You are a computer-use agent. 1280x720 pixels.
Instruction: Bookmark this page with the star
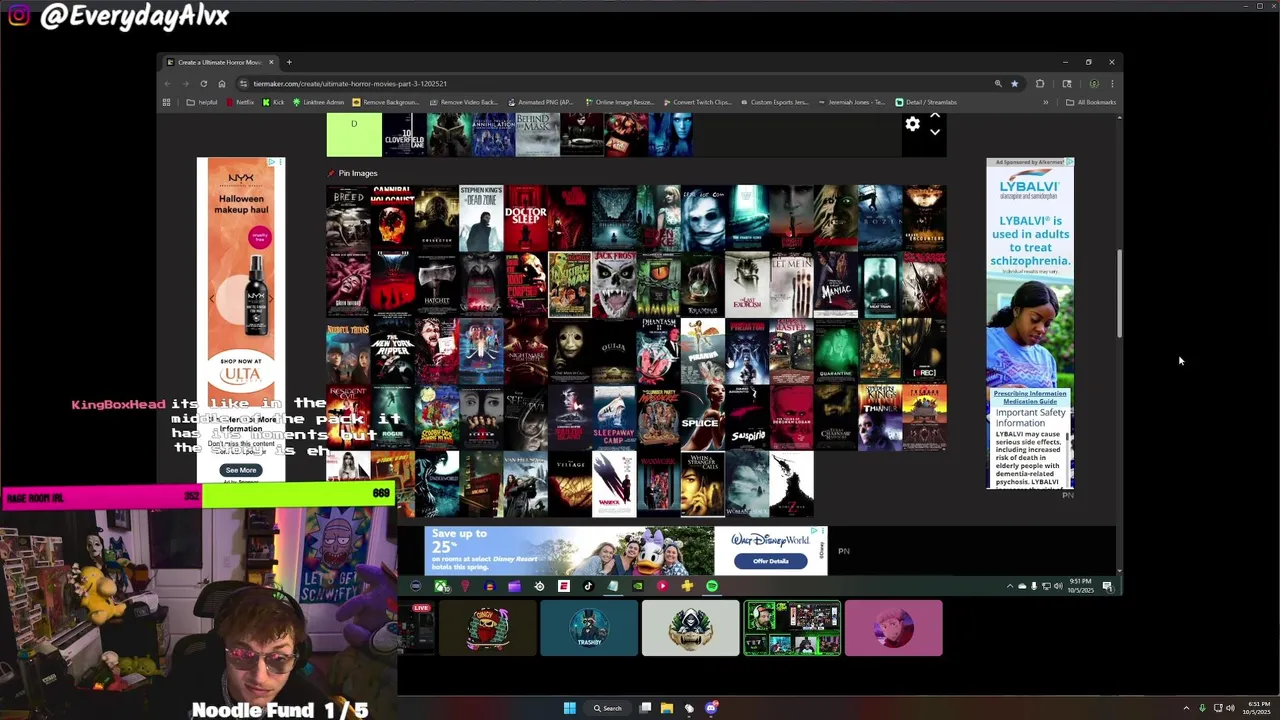click(1014, 84)
